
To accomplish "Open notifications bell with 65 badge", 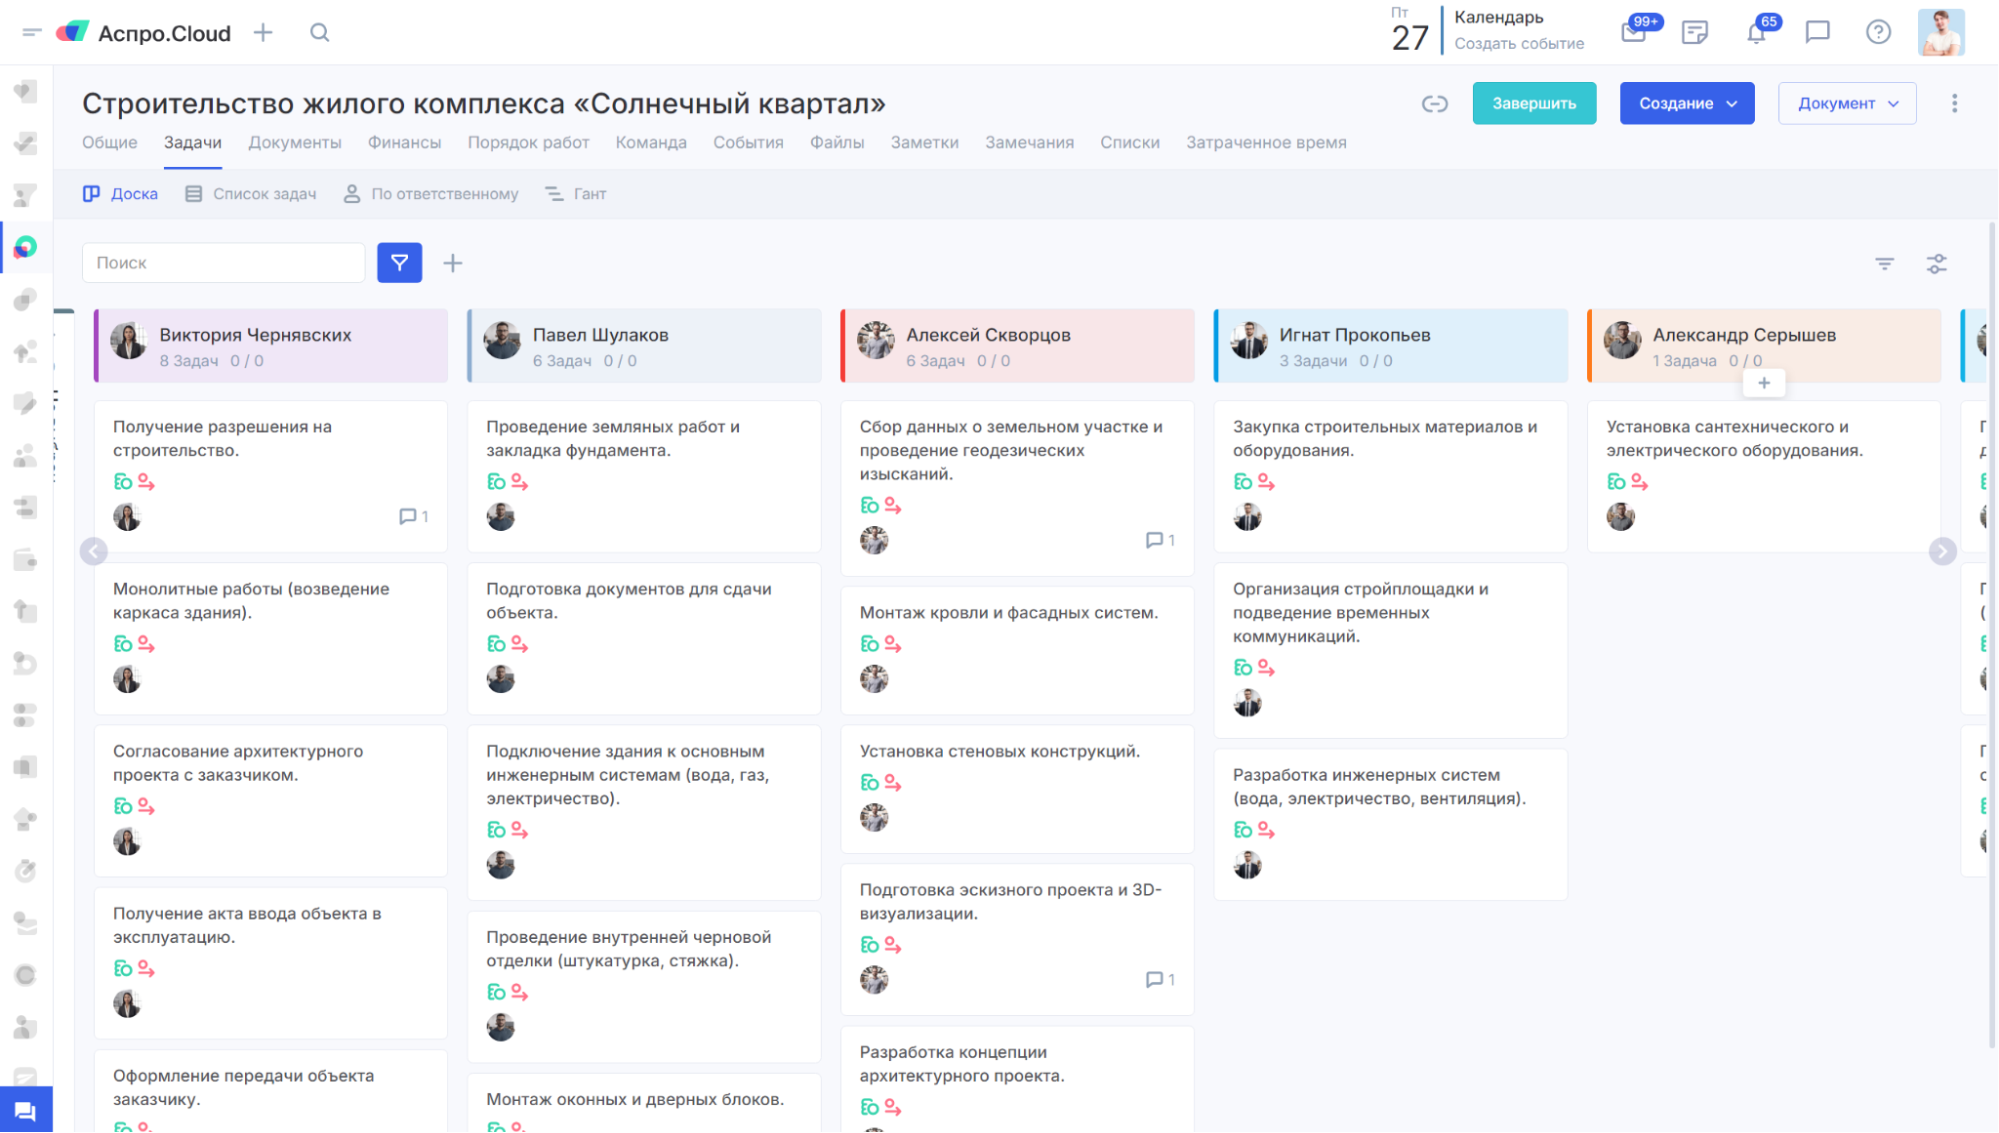I will click(x=1757, y=32).
